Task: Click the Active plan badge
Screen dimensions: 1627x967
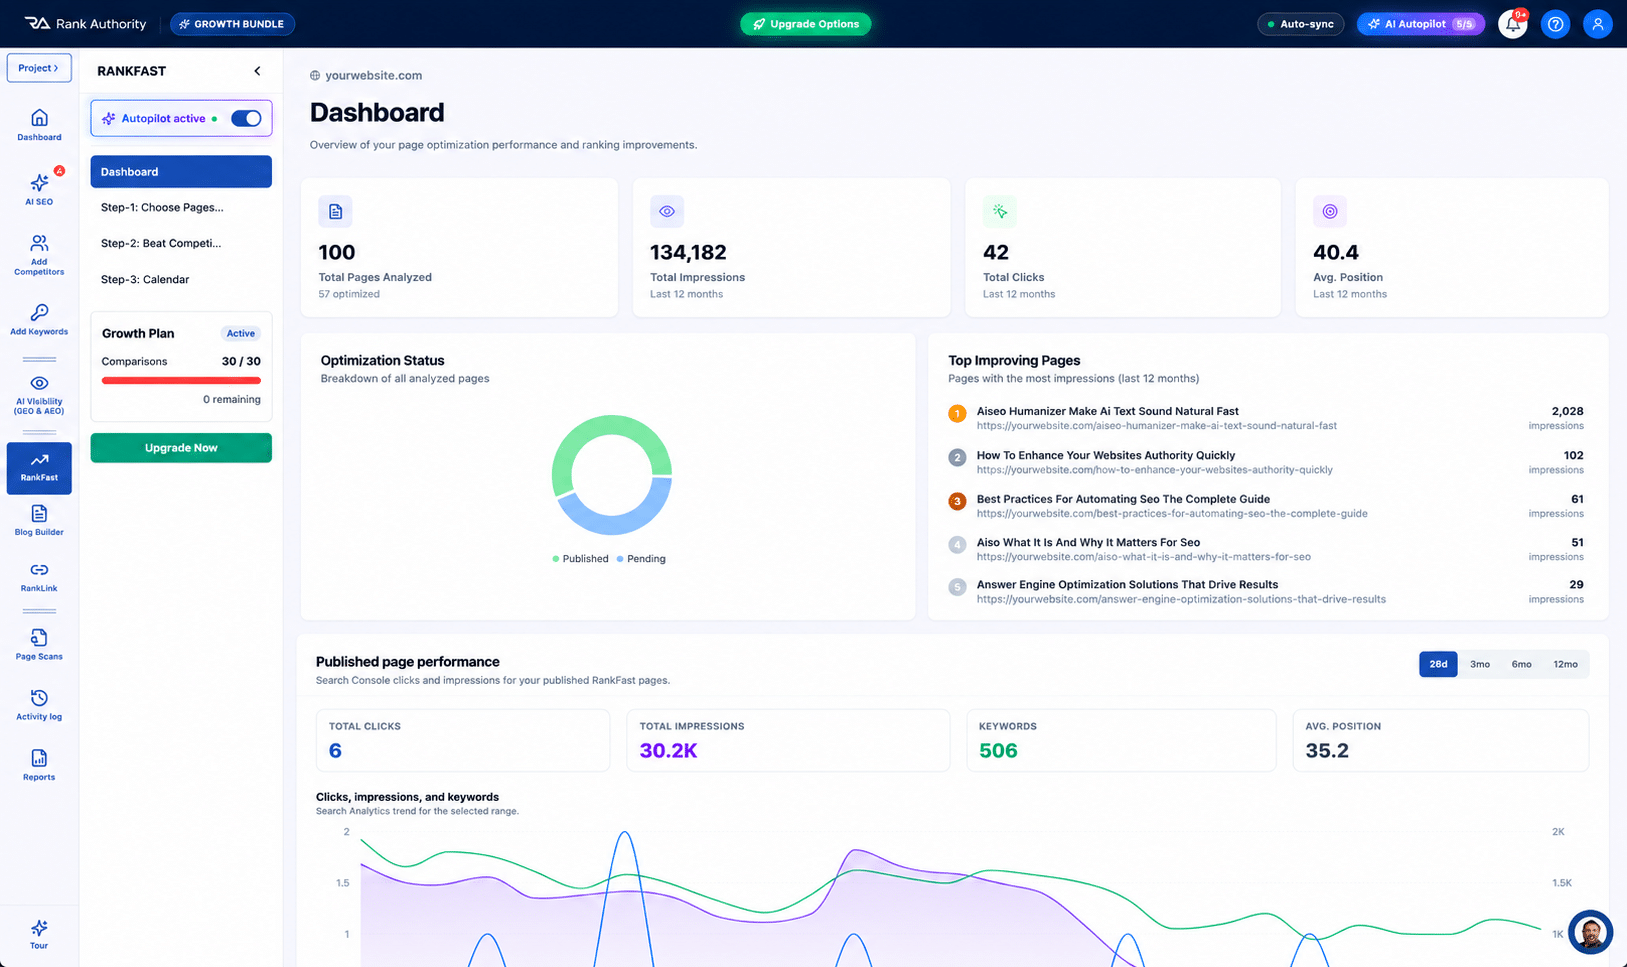Action: point(240,334)
